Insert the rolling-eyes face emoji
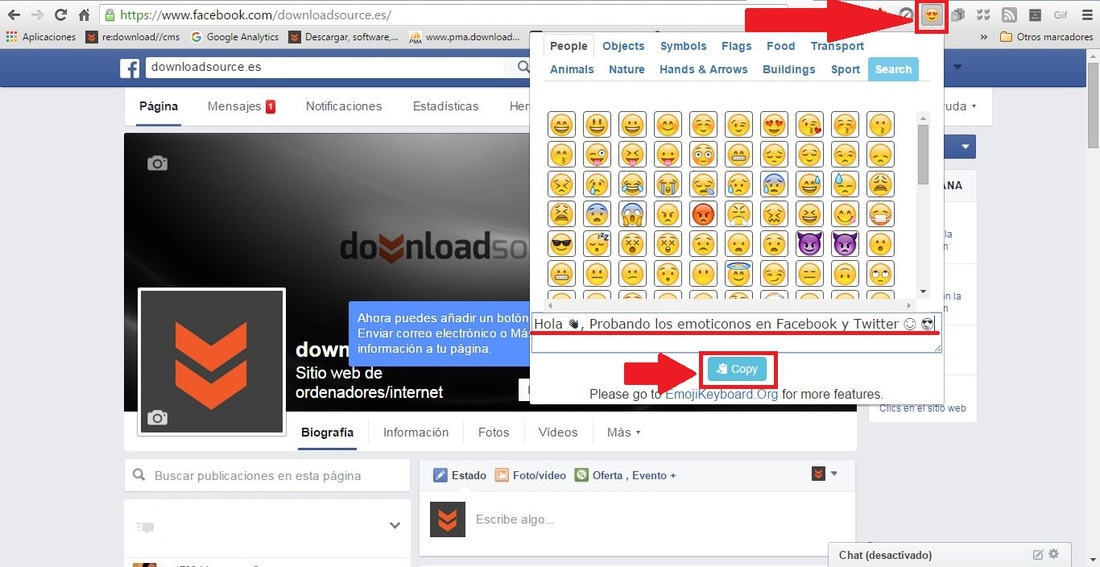This screenshot has height=567, width=1100. pyautogui.click(x=880, y=274)
